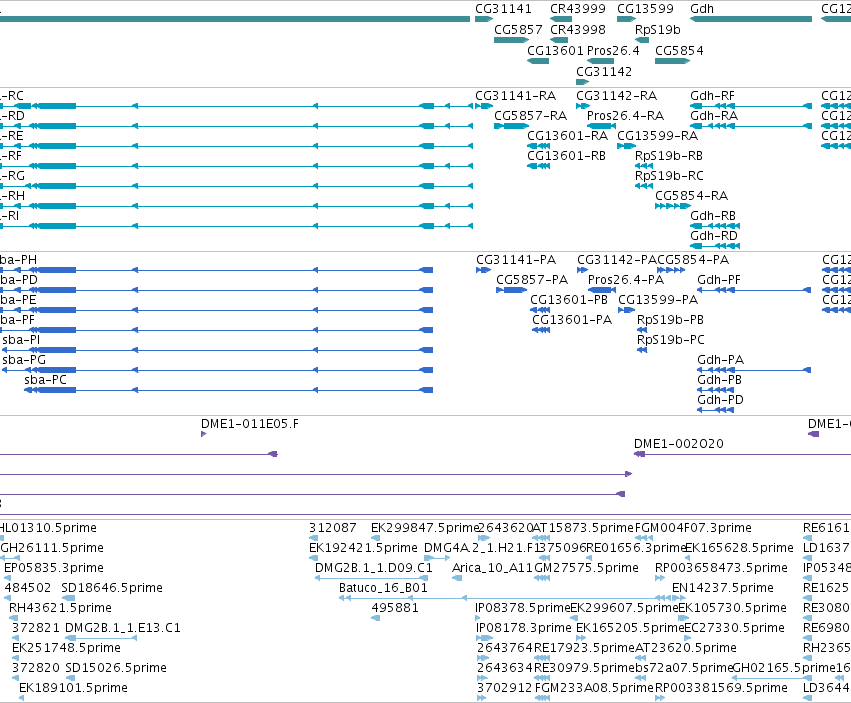This screenshot has height=703, width=851.
Task: Click the CG5854 gene label
Action: [x=679, y=50]
